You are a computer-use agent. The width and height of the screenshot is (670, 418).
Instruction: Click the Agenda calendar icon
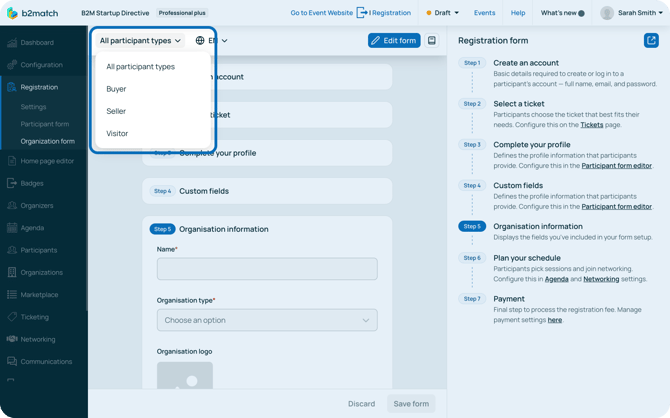pos(12,227)
